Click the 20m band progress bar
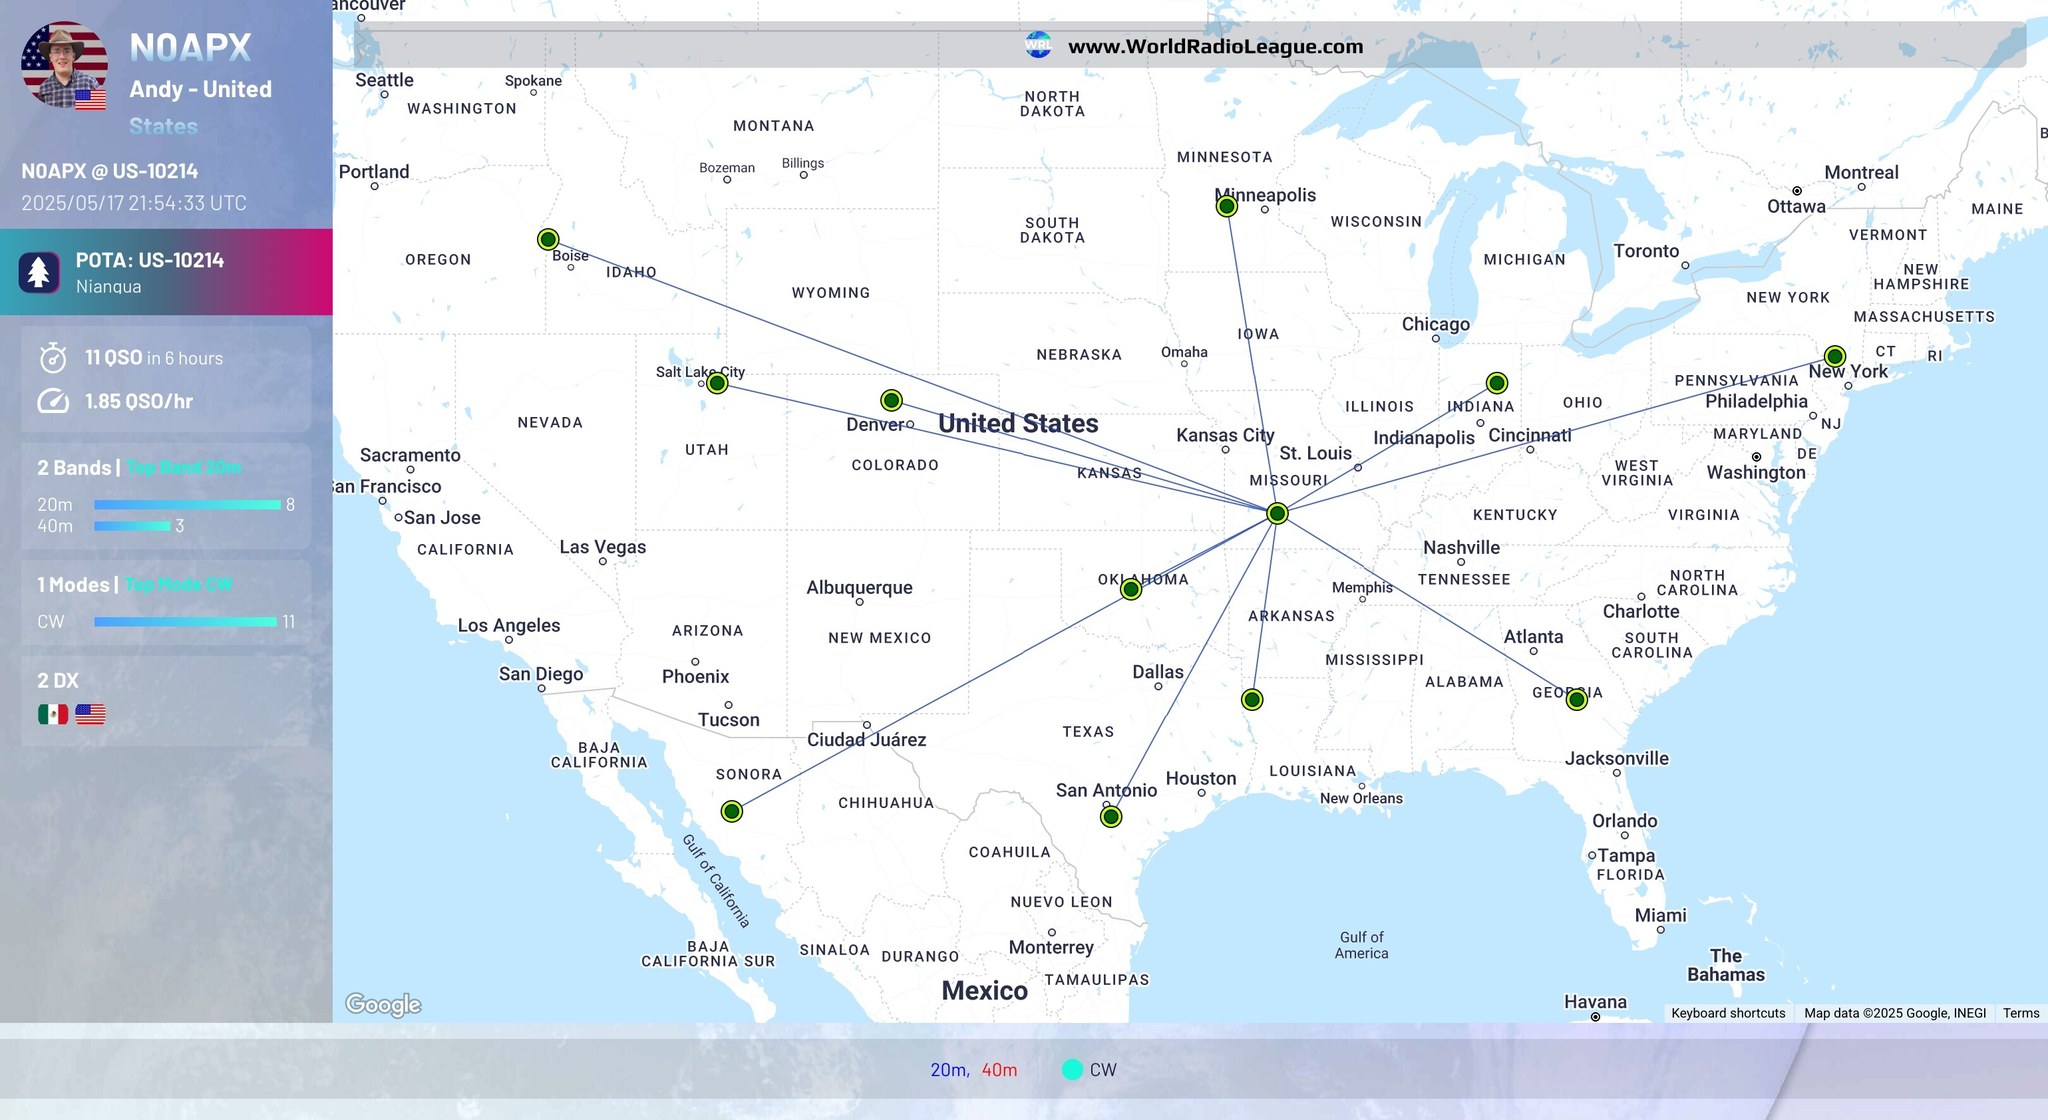 click(x=187, y=505)
